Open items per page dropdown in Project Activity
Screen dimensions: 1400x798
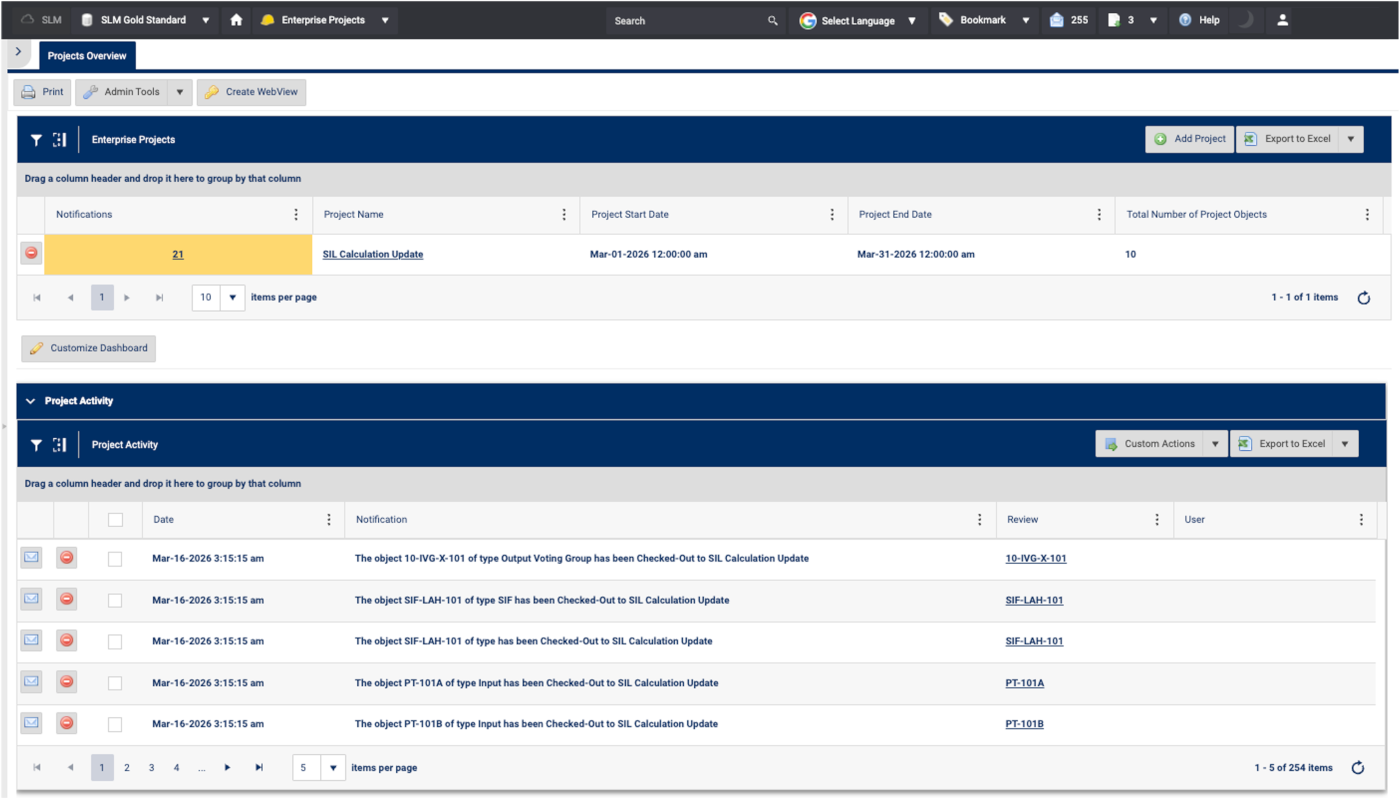click(333, 768)
